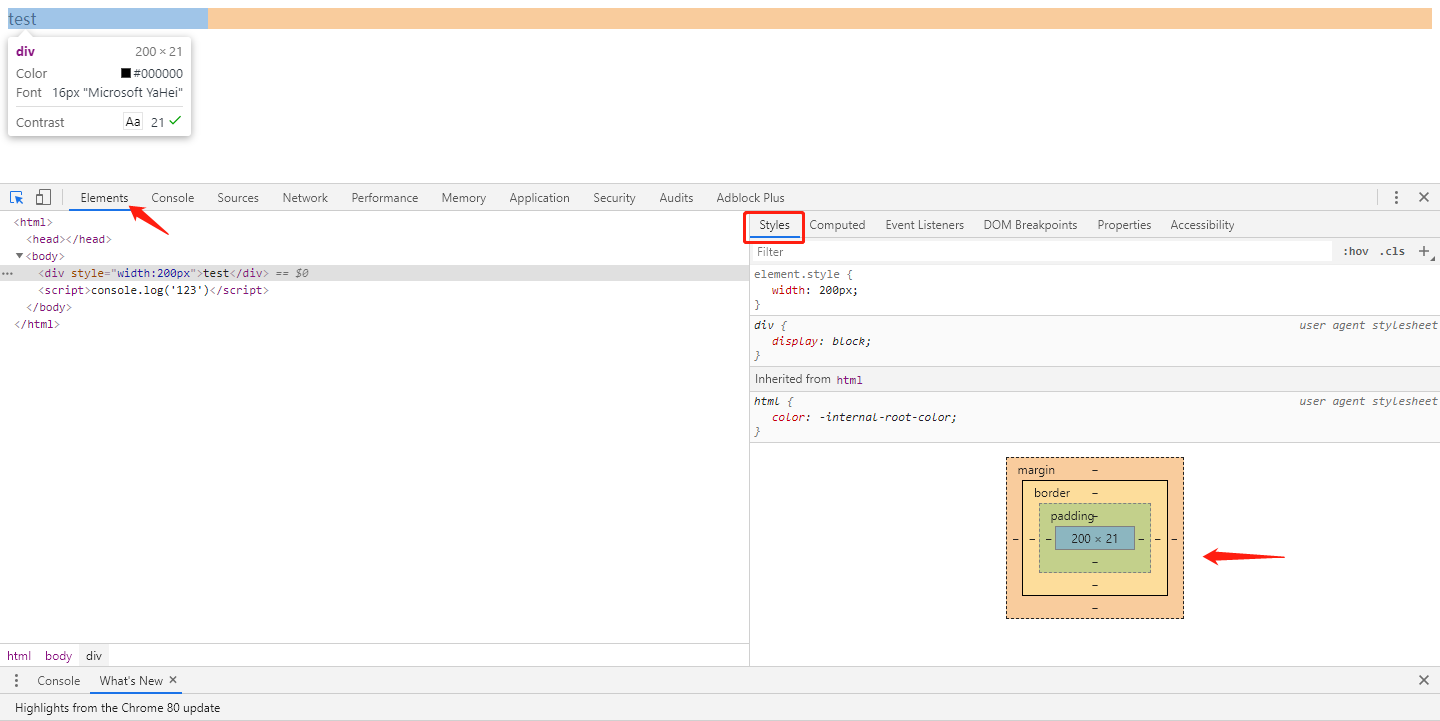Select the closing /body tag row

(x=49, y=307)
